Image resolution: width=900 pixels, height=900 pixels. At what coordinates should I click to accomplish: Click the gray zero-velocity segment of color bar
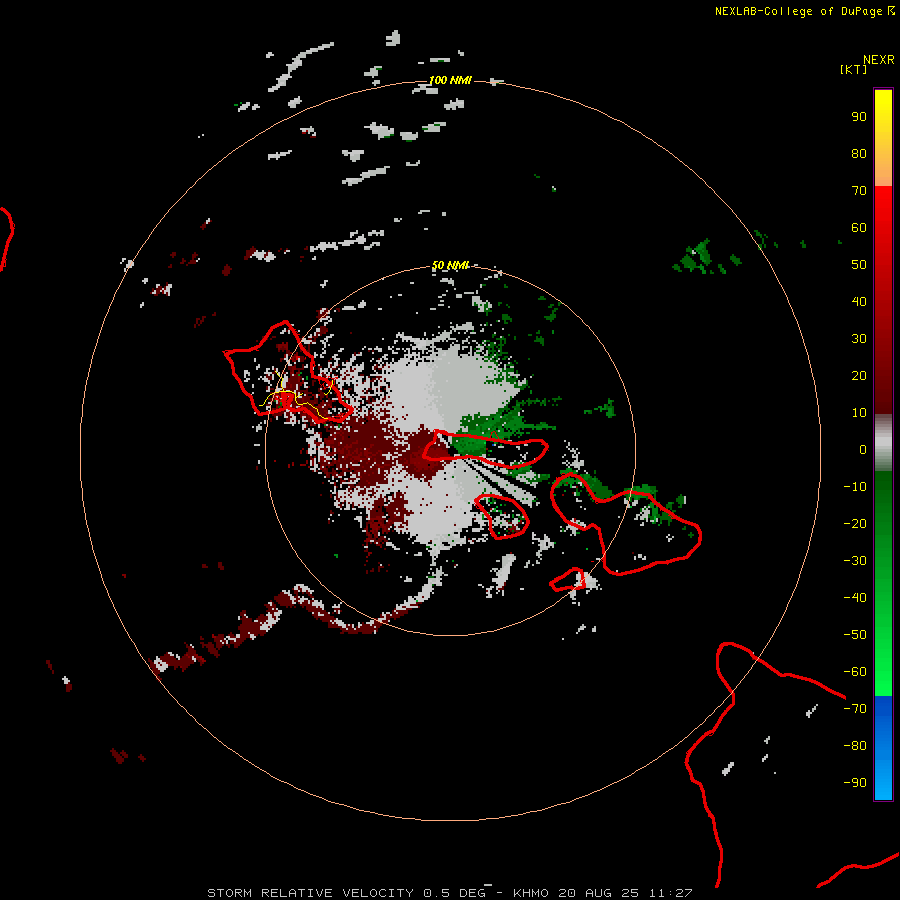pos(883,443)
